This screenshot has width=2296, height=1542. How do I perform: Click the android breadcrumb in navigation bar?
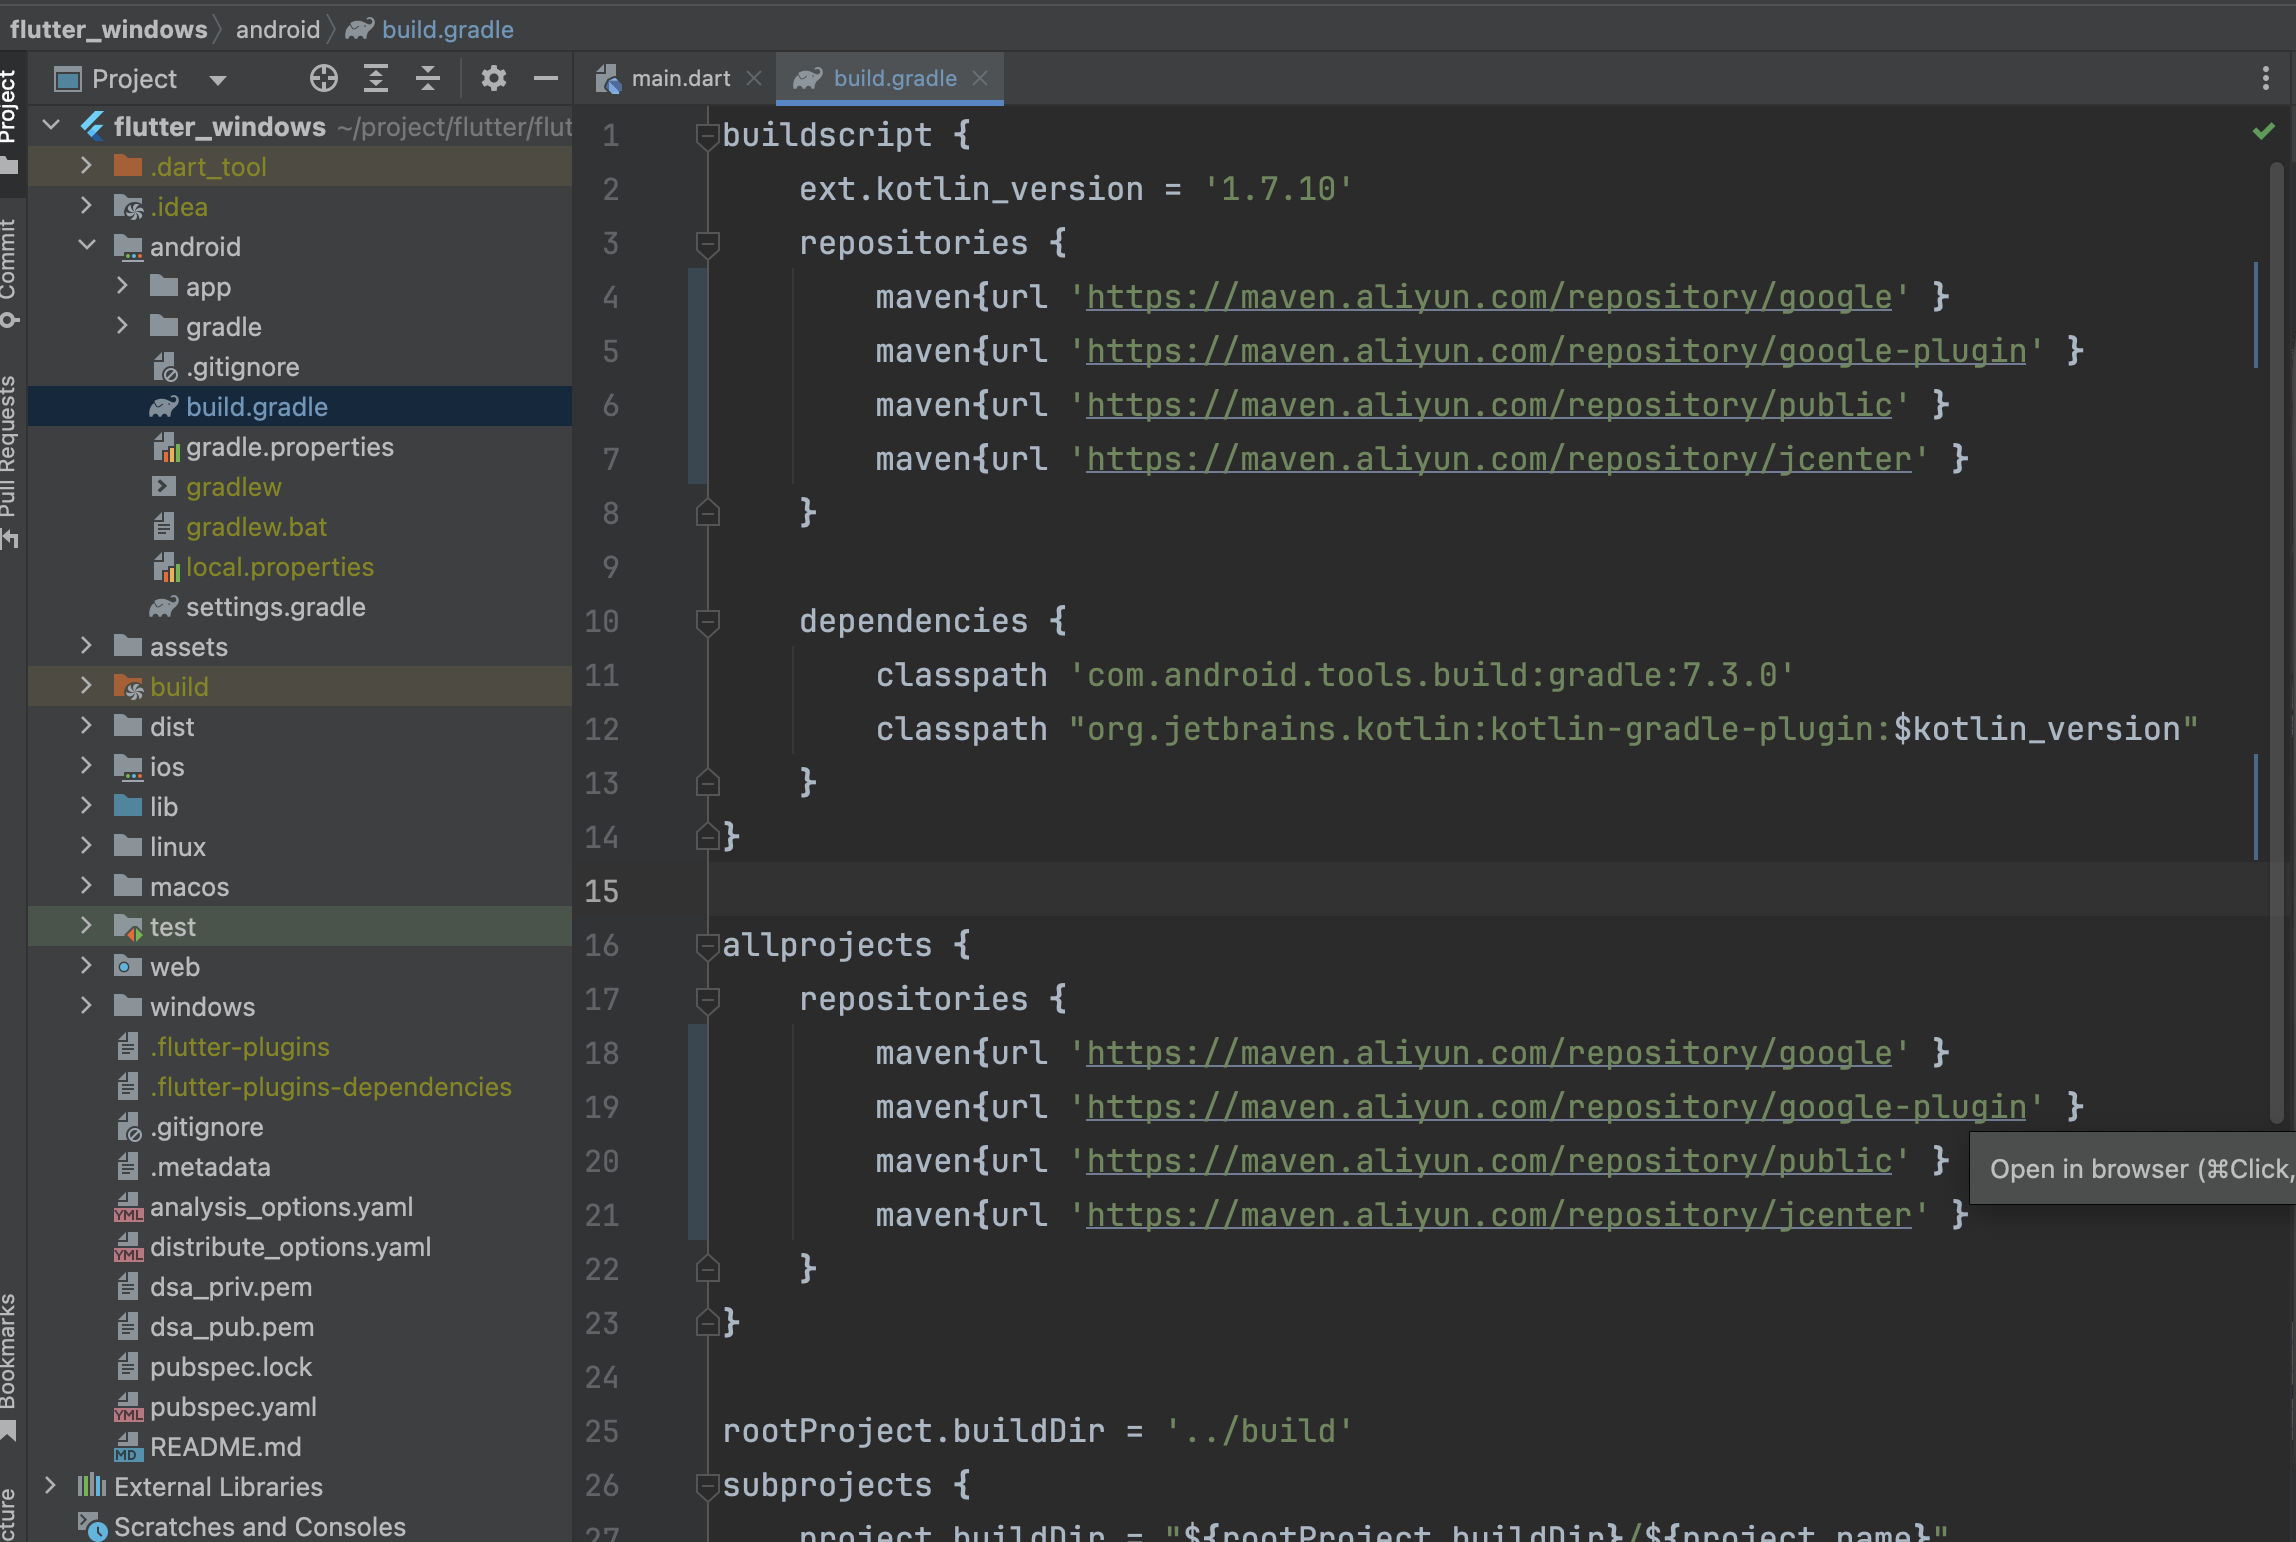pos(277,29)
